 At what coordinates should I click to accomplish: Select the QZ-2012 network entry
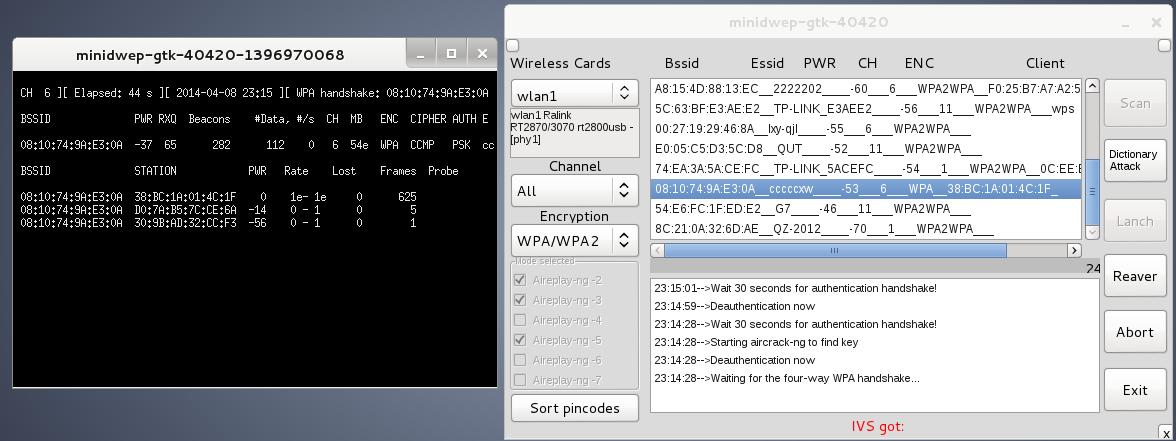coord(865,230)
